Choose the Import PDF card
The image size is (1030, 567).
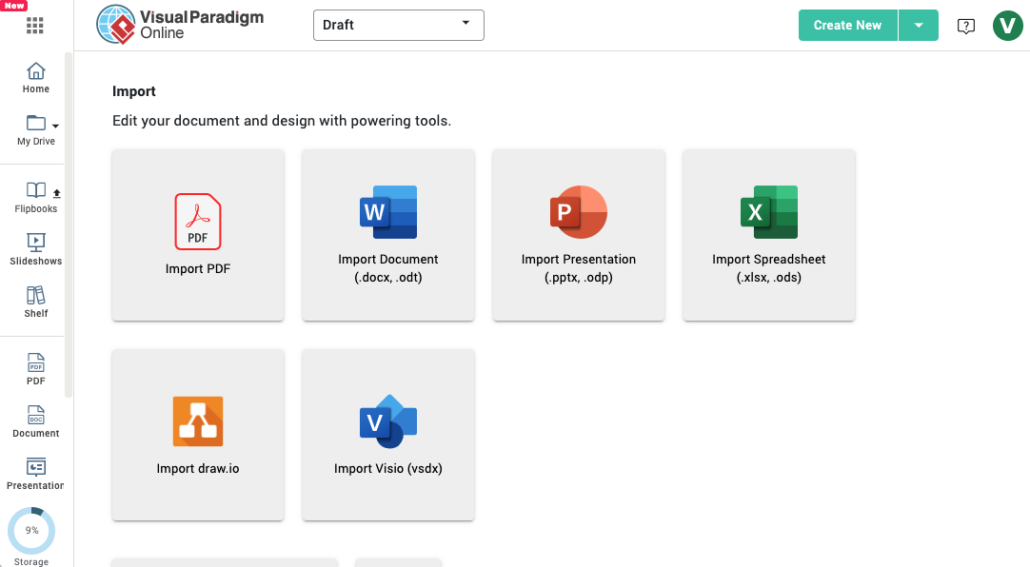coord(198,235)
